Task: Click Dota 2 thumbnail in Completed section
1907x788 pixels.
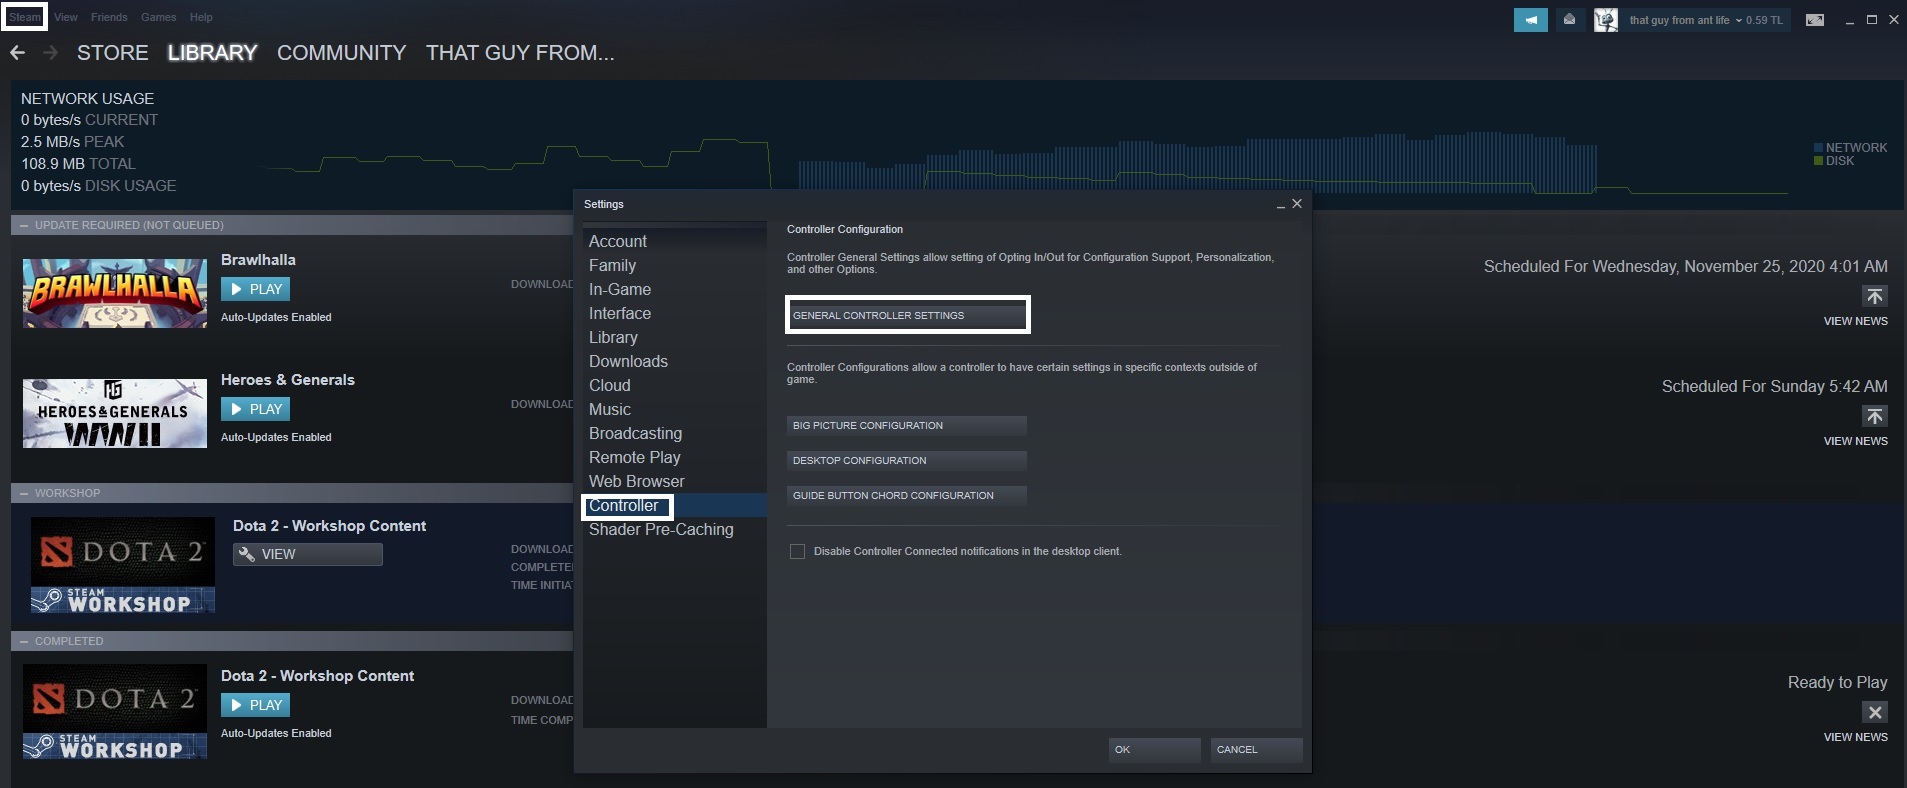Action: [115, 712]
